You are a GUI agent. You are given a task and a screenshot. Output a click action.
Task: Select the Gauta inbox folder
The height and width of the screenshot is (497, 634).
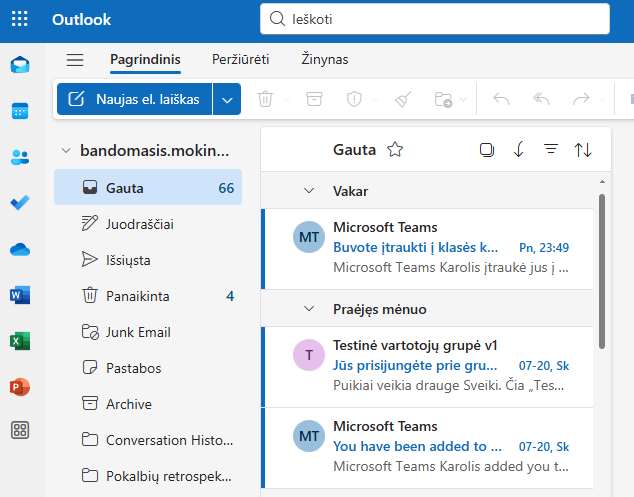pyautogui.click(x=148, y=188)
